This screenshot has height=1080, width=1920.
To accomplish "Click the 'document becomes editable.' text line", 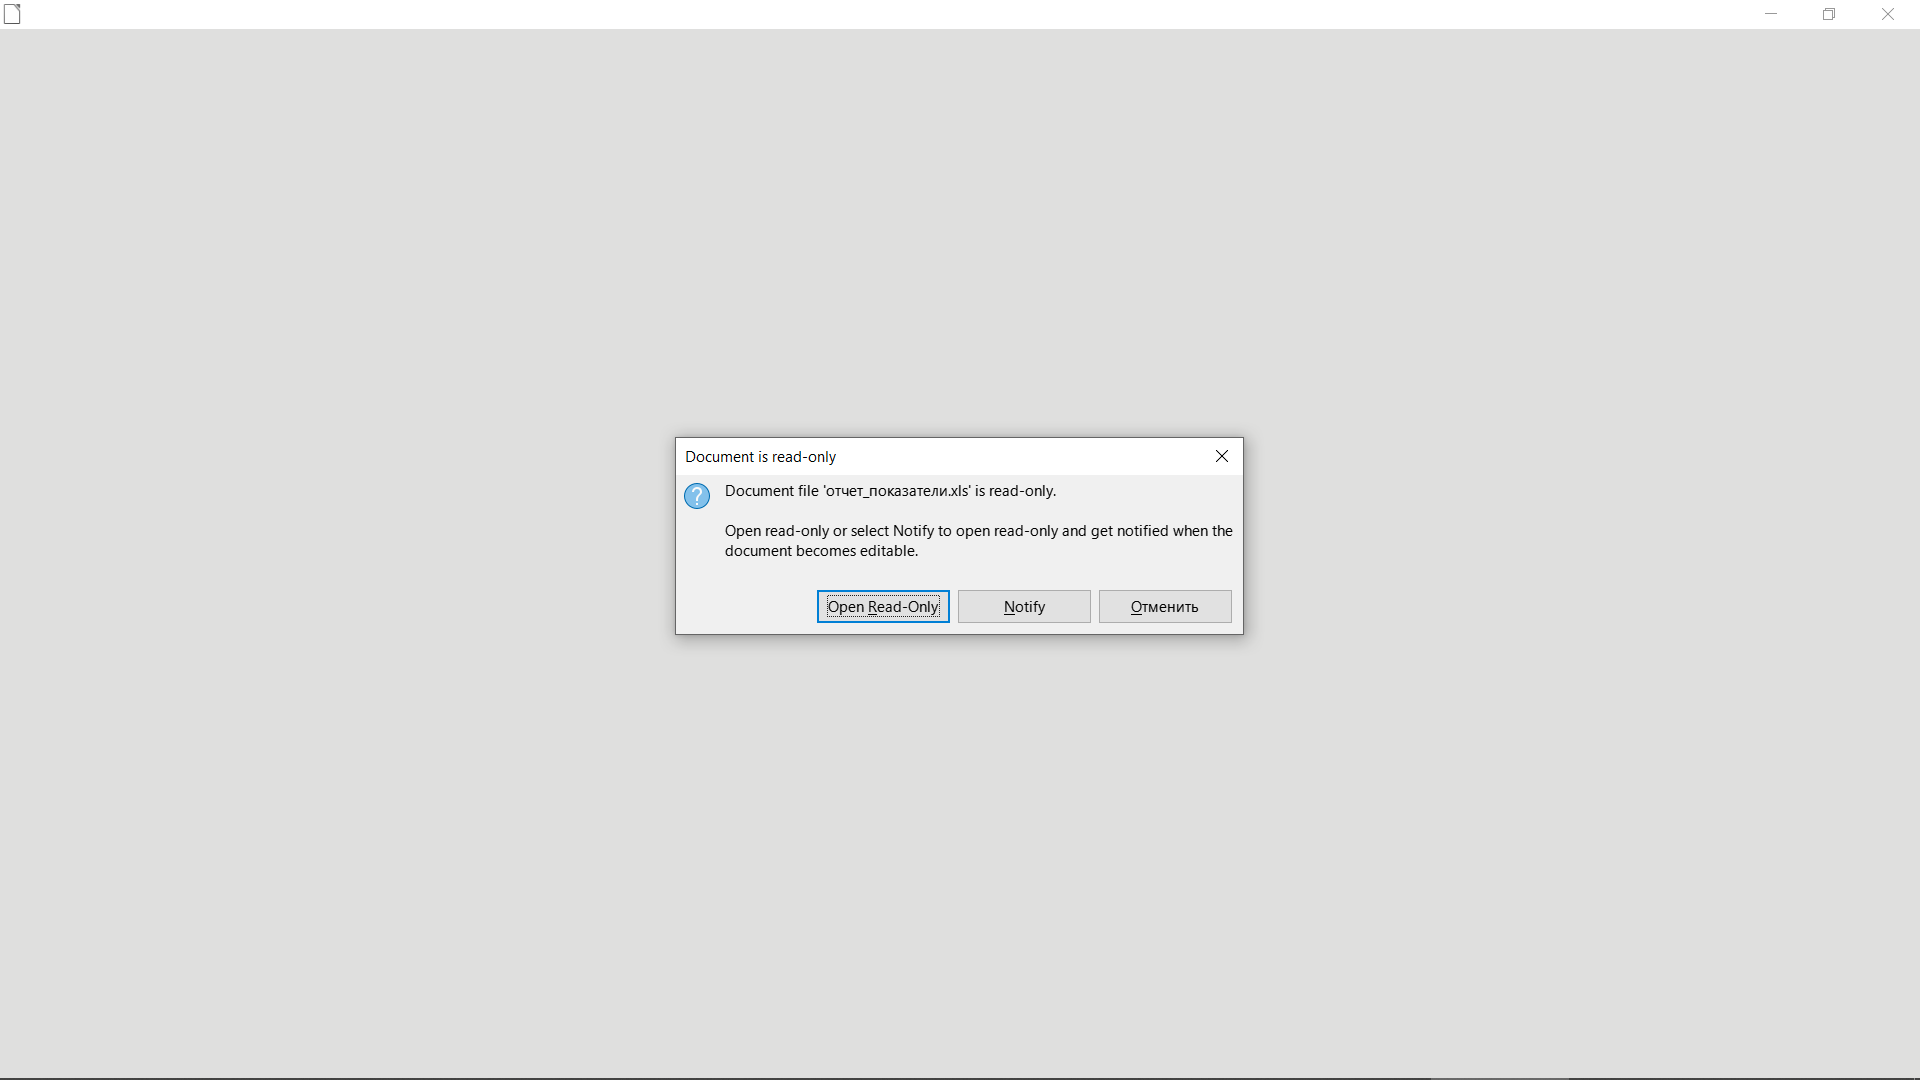I will point(821,551).
